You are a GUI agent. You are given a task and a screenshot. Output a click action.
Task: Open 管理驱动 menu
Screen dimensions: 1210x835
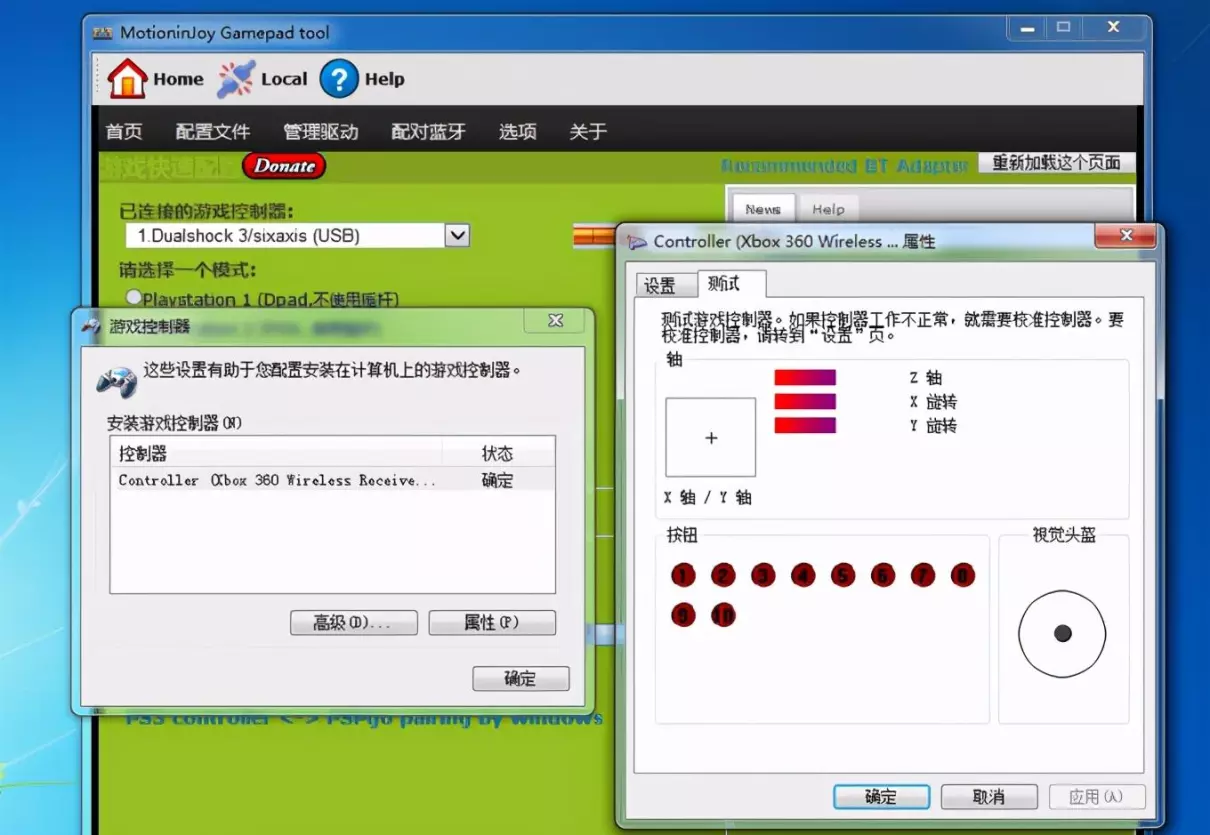click(x=321, y=131)
